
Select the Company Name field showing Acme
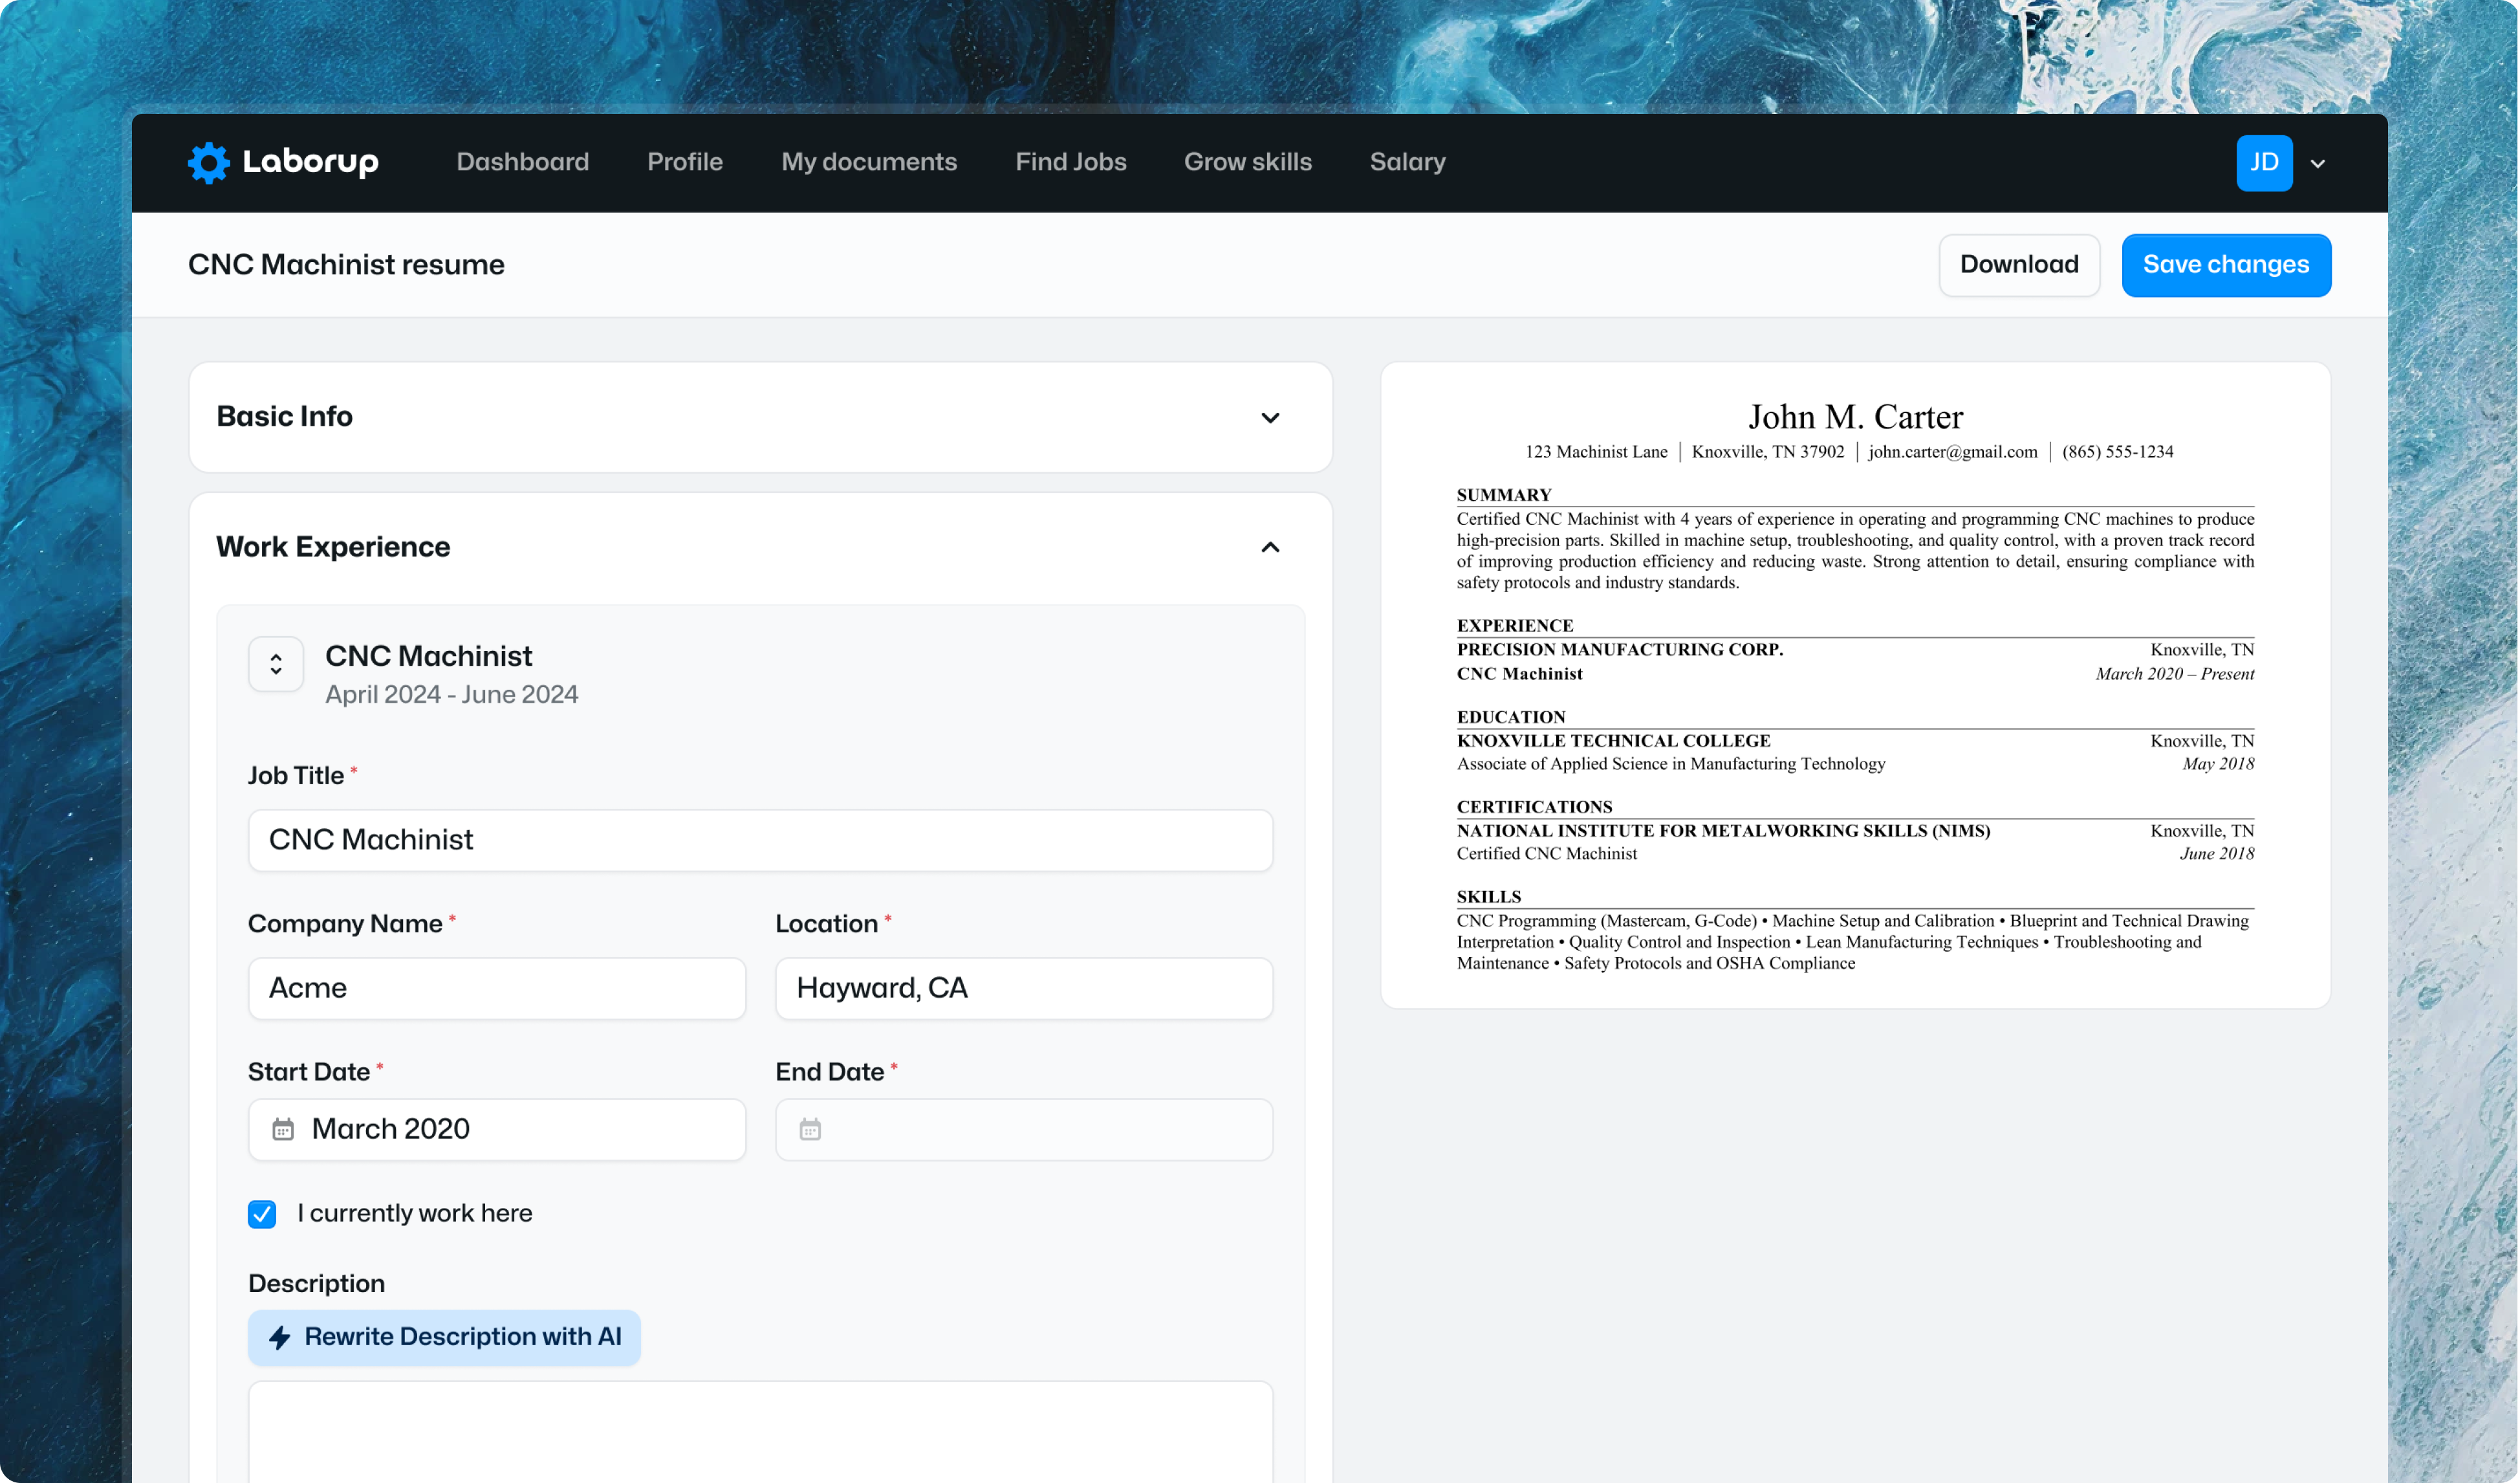click(497, 988)
